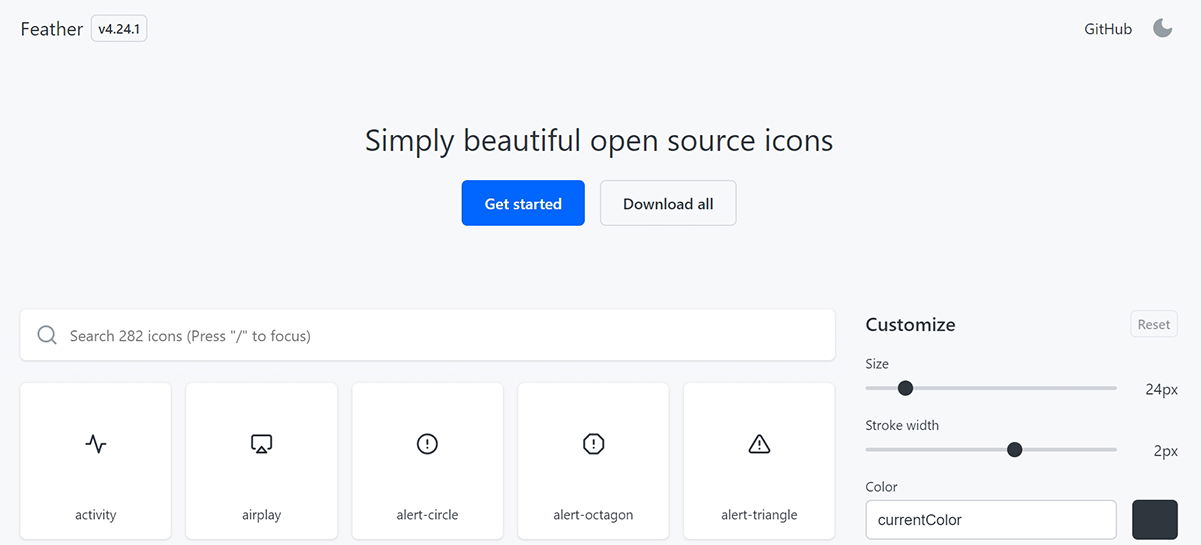Click the 'Stroke width' label
This screenshot has width=1201, height=545.
click(902, 425)
